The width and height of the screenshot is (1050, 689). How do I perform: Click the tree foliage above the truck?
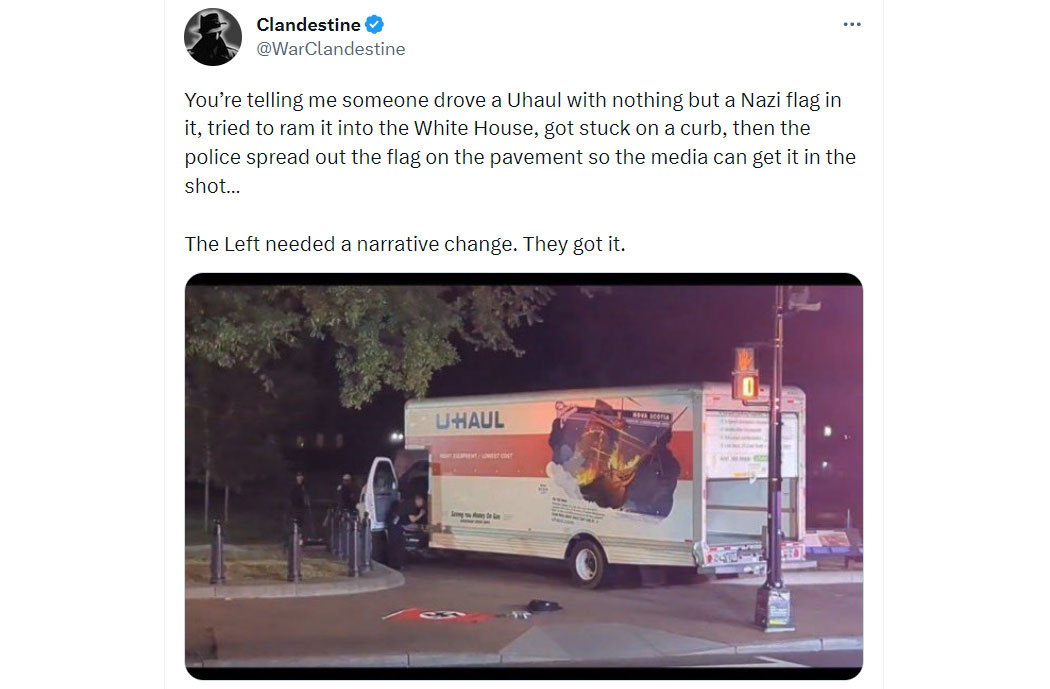click(x=362, y=335)
